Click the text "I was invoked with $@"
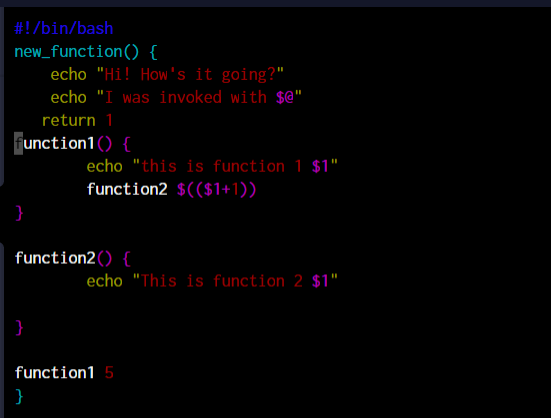The width and height of the screenshot is (551, 418). coord(199,97)
